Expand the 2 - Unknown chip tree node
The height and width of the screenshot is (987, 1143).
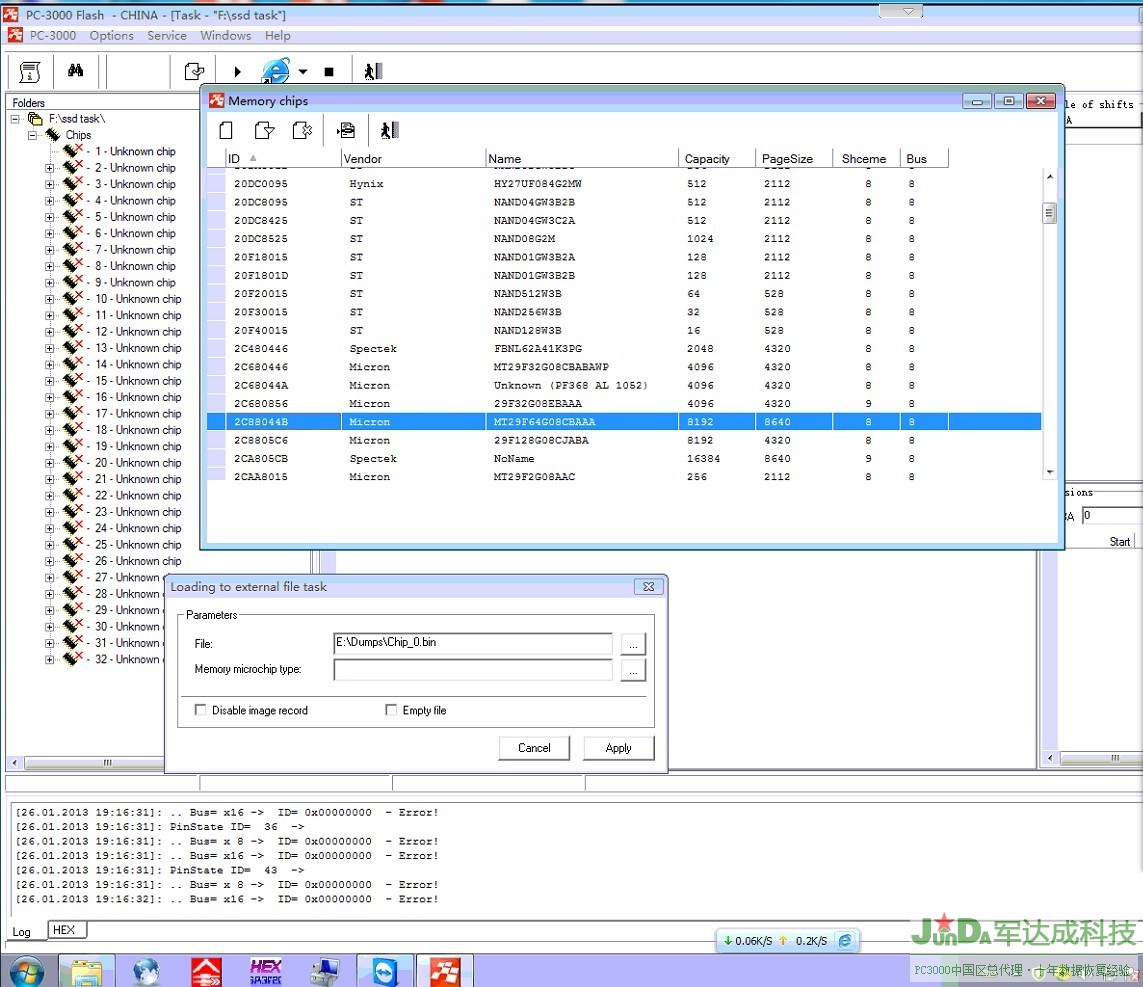point(50,168)
